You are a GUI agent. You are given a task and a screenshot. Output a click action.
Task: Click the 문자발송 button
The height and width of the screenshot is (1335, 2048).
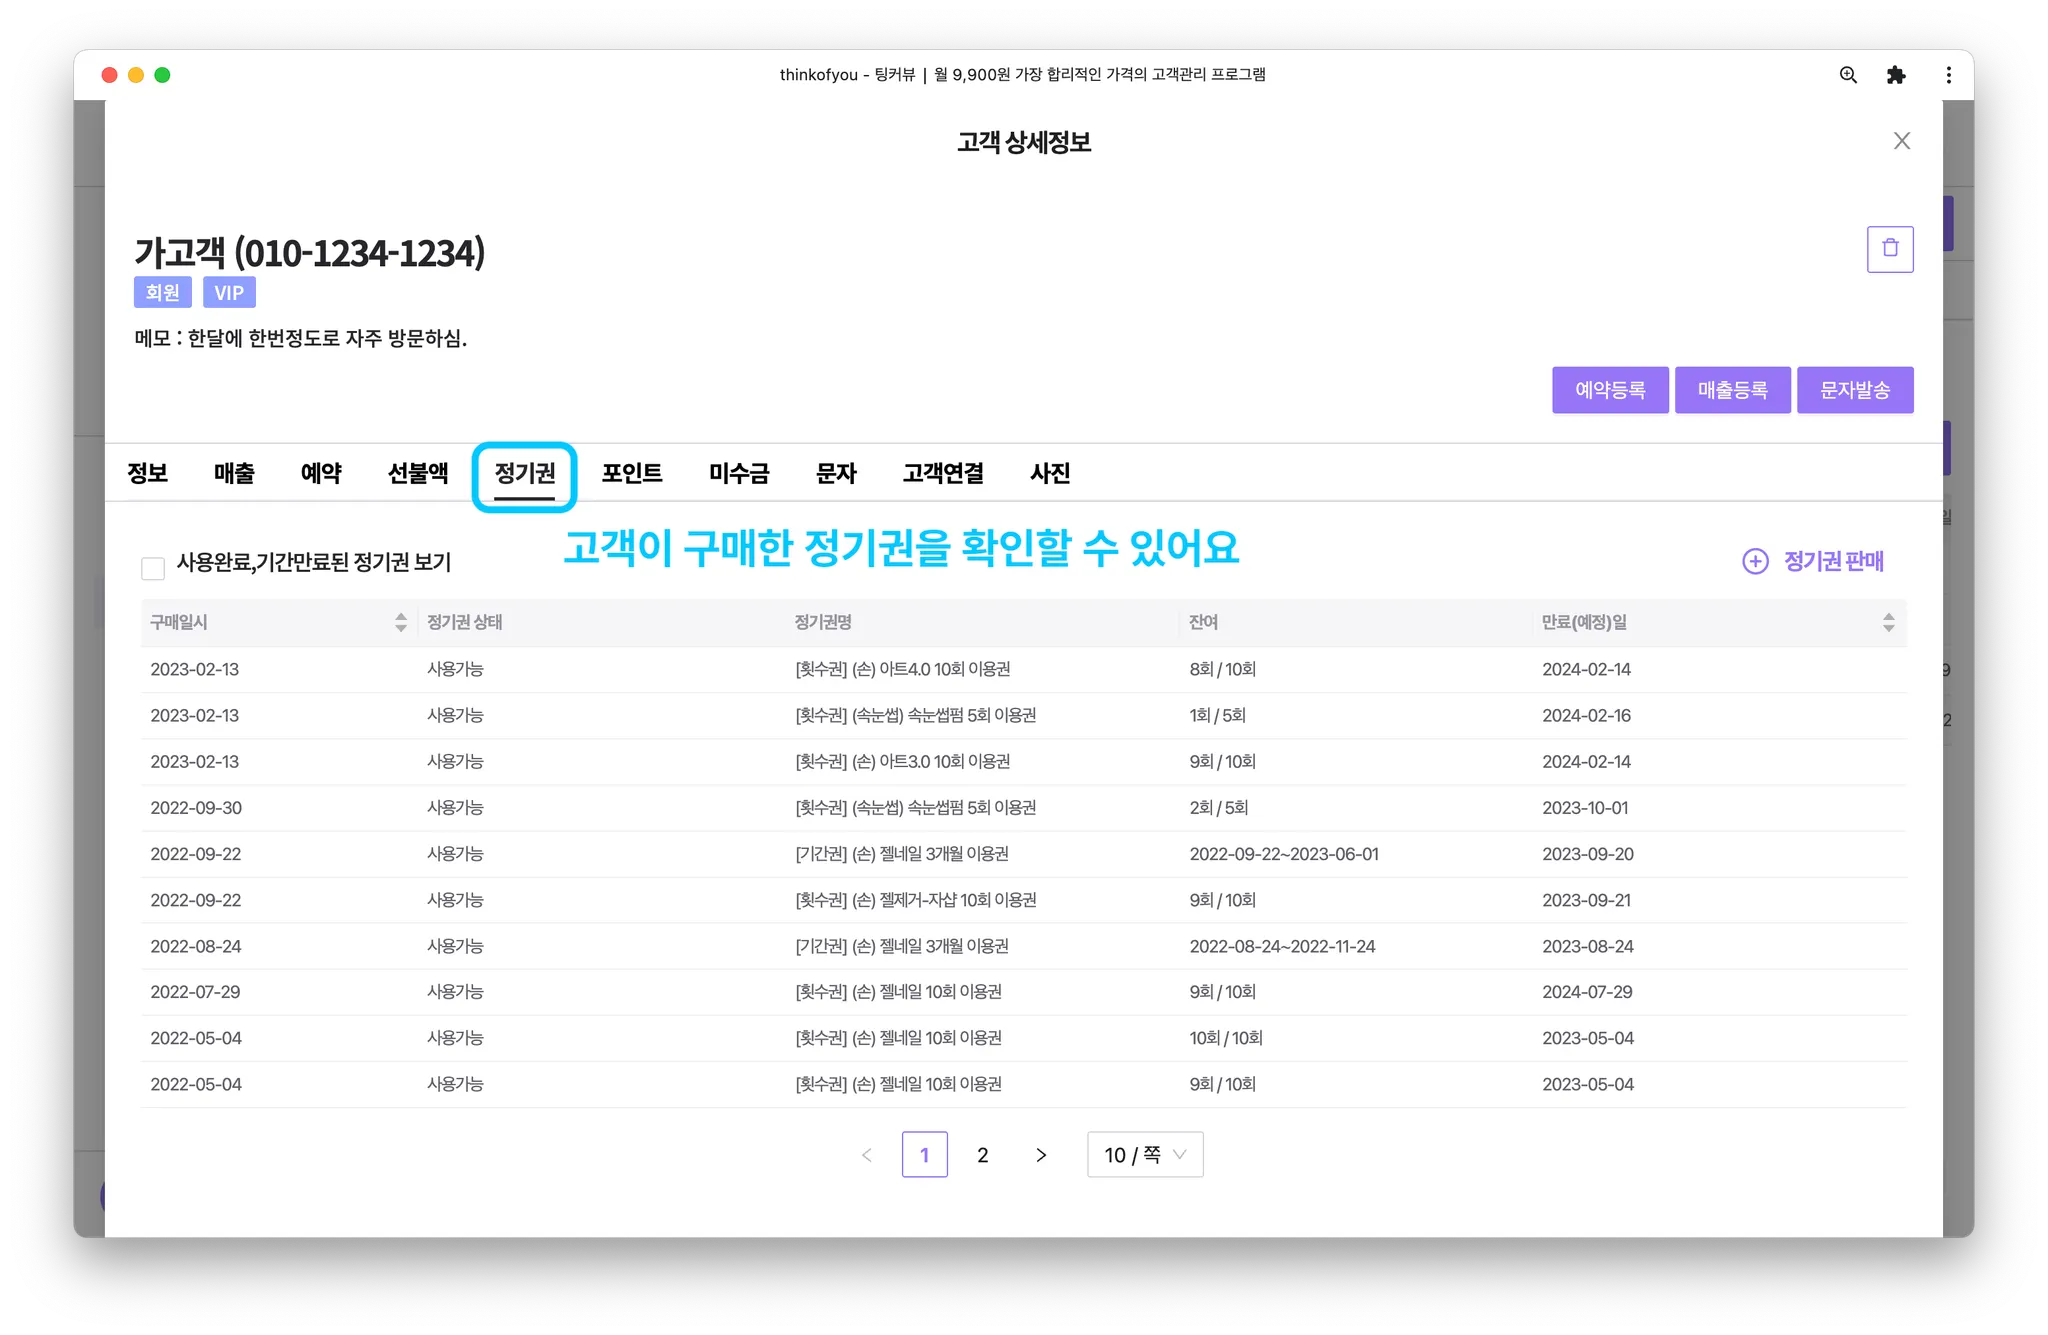(x=1854, y=390)
